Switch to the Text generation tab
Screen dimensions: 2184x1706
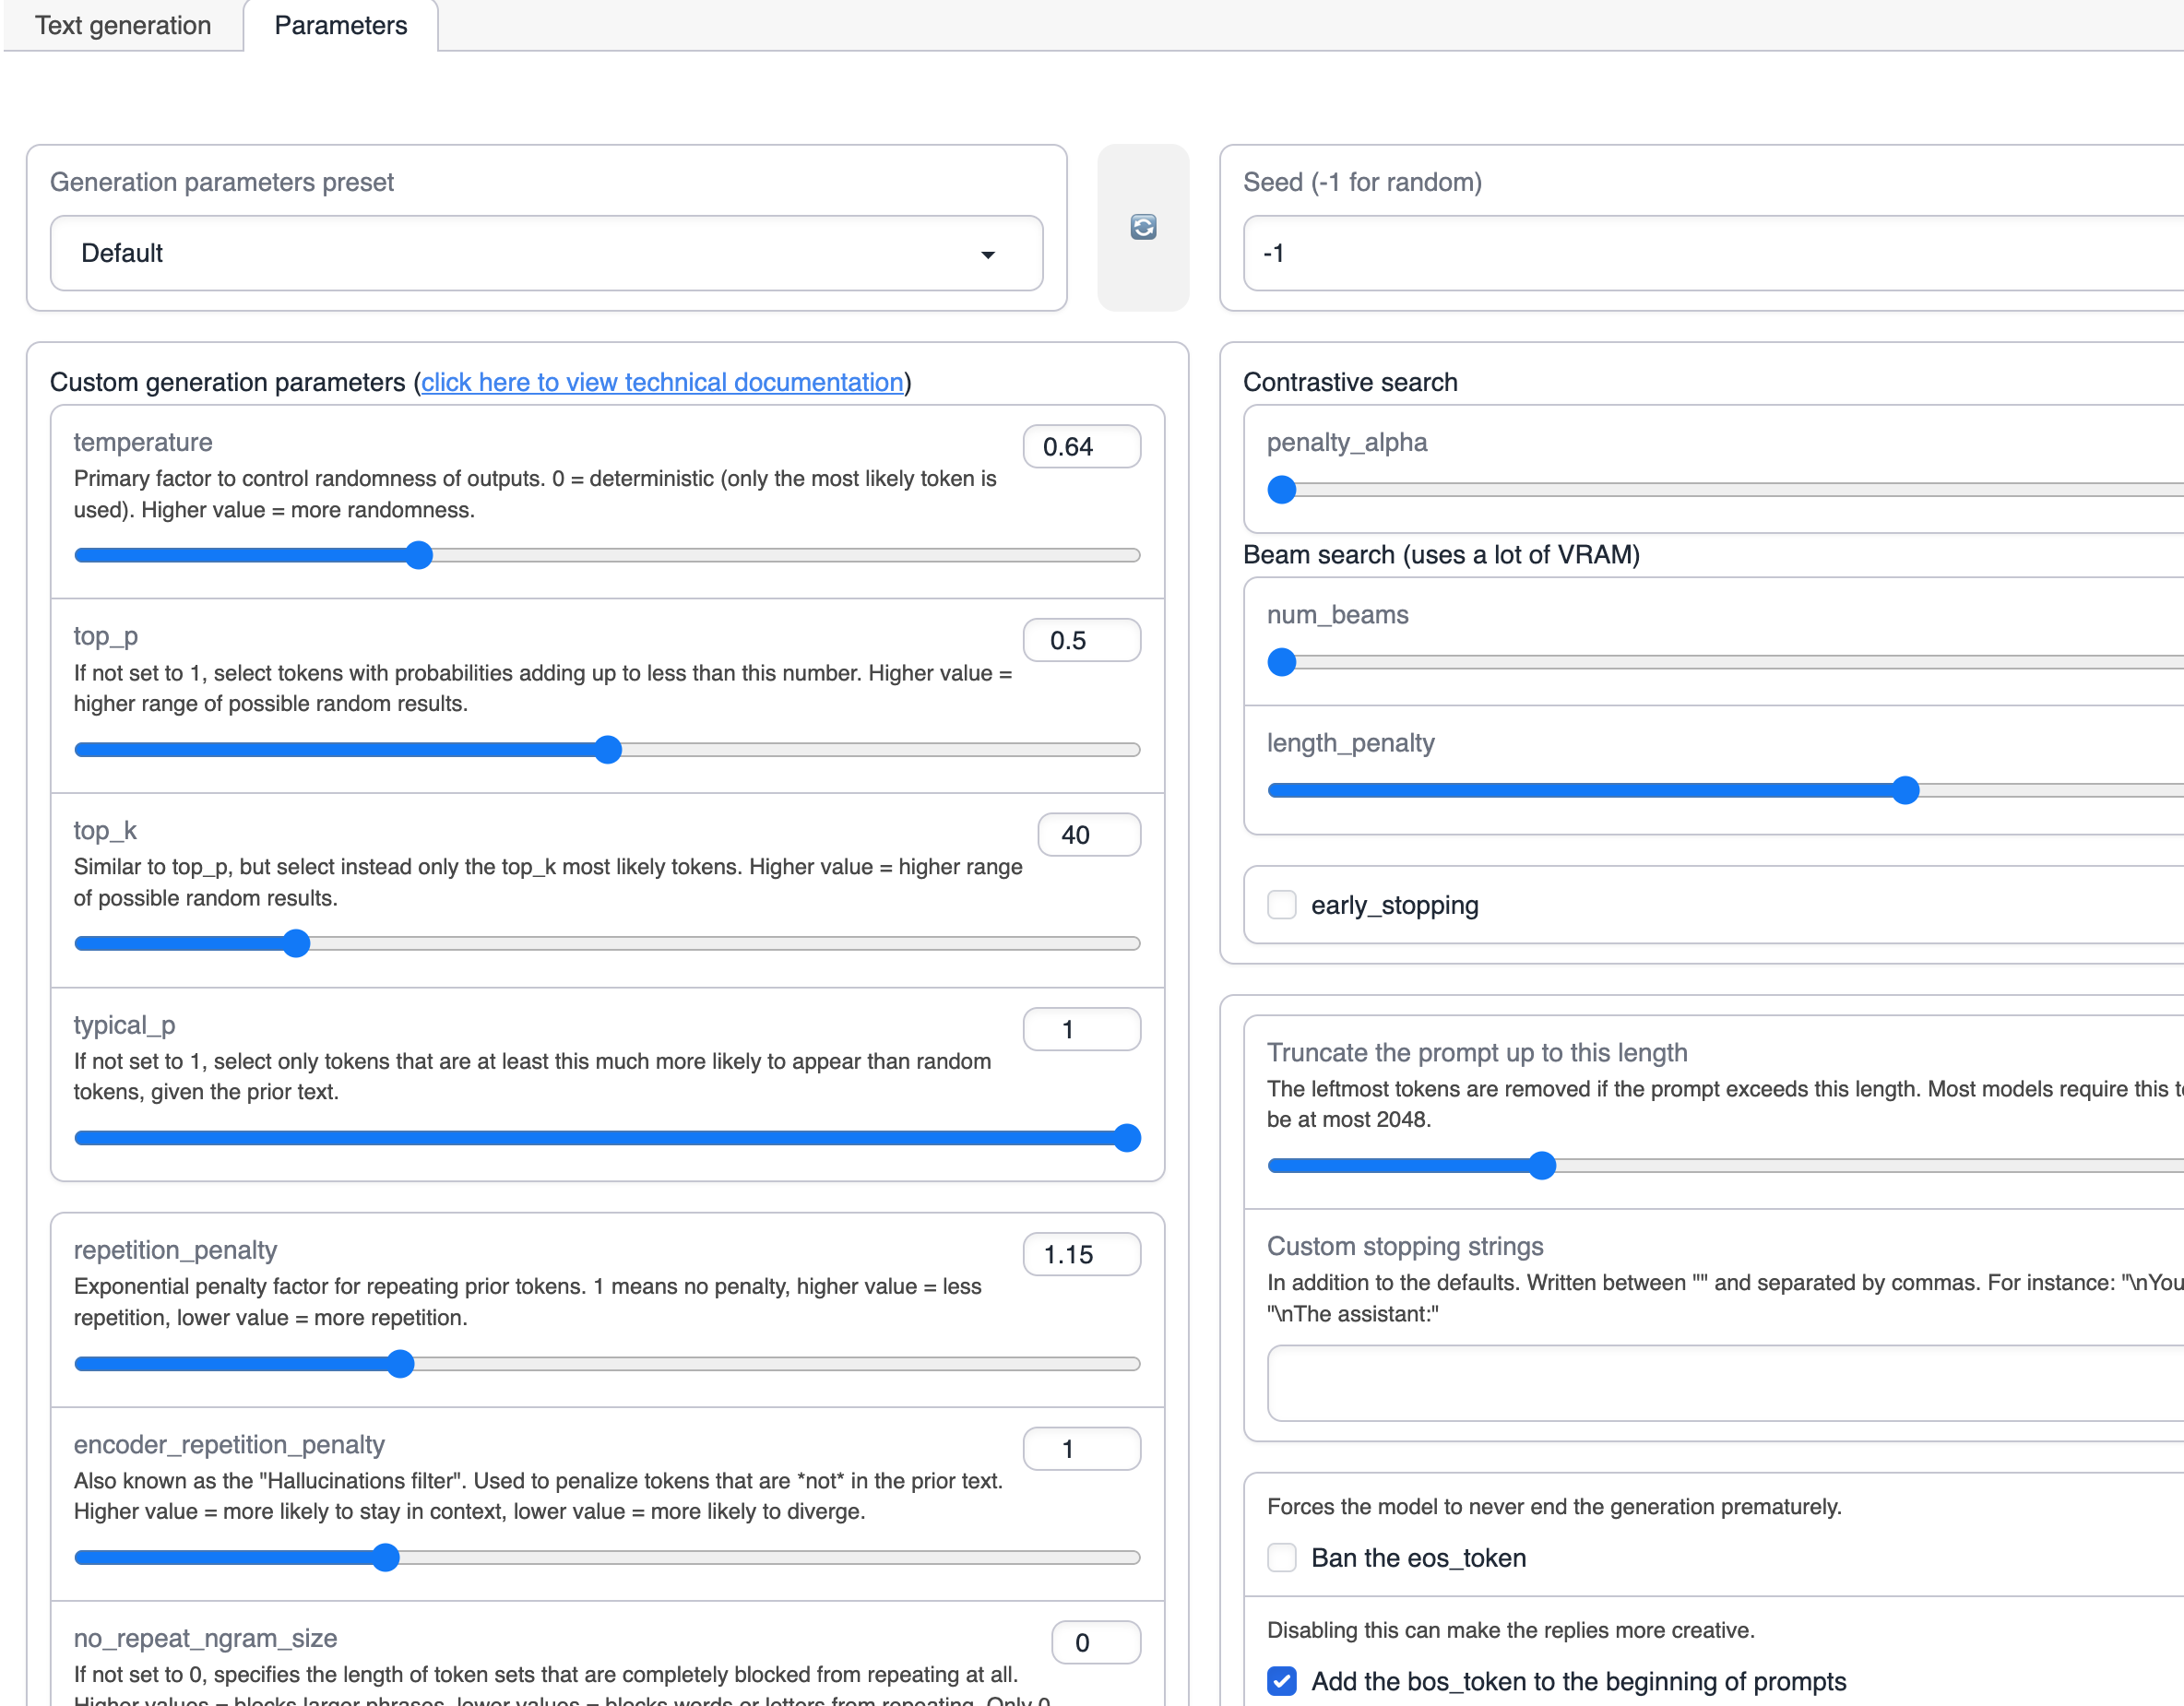pos(123,25)
